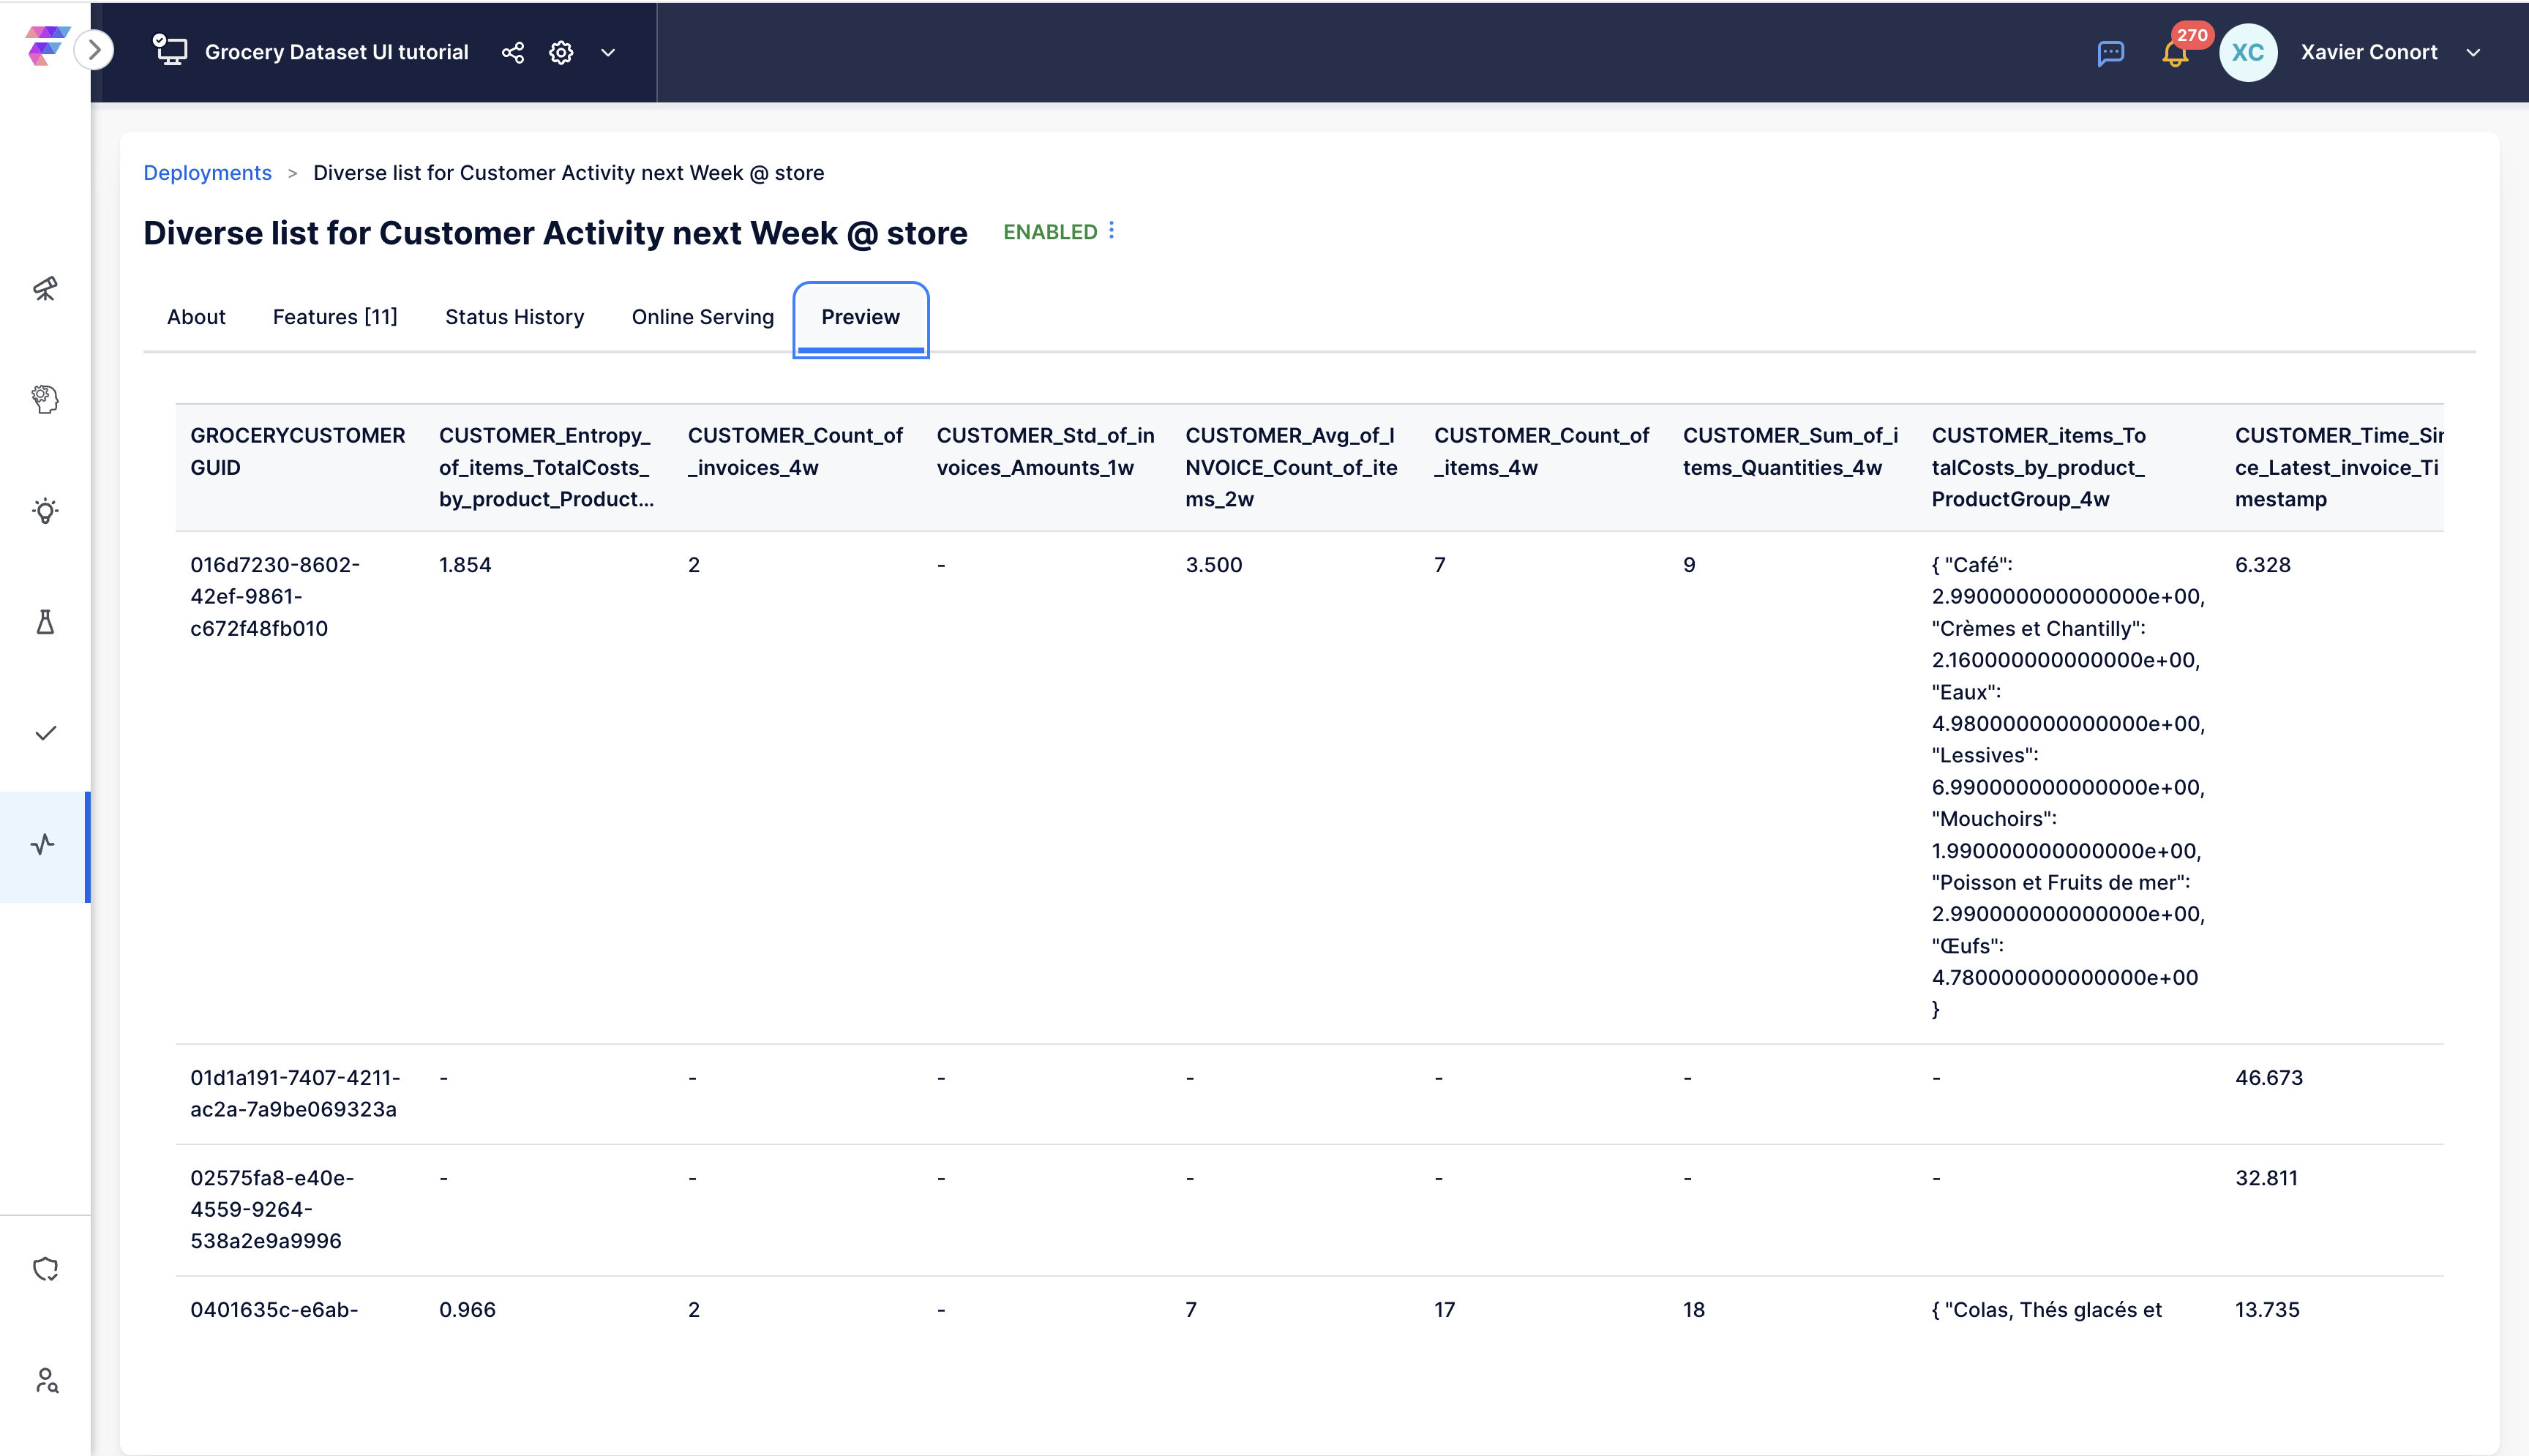Open the chat messages icon

tap(2110, 52)
